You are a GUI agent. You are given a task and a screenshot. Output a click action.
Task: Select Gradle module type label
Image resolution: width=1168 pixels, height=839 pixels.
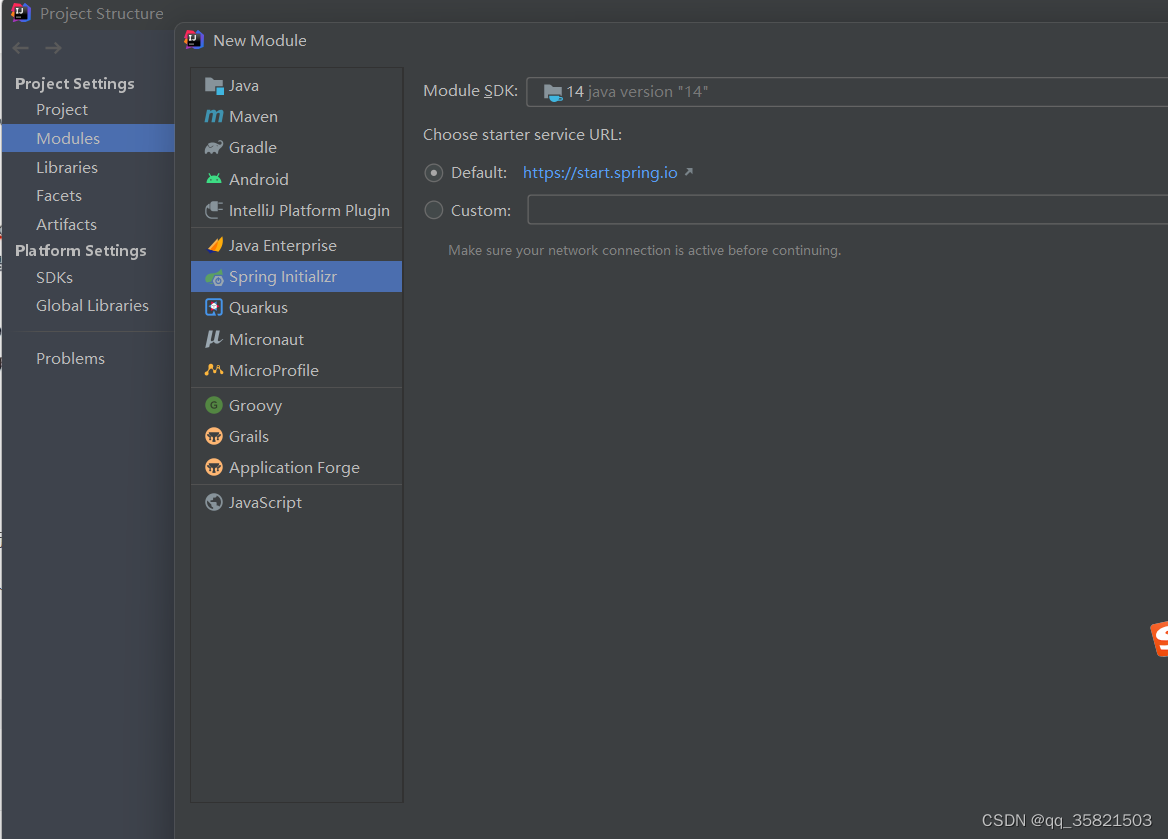click(x=253, y=148)
